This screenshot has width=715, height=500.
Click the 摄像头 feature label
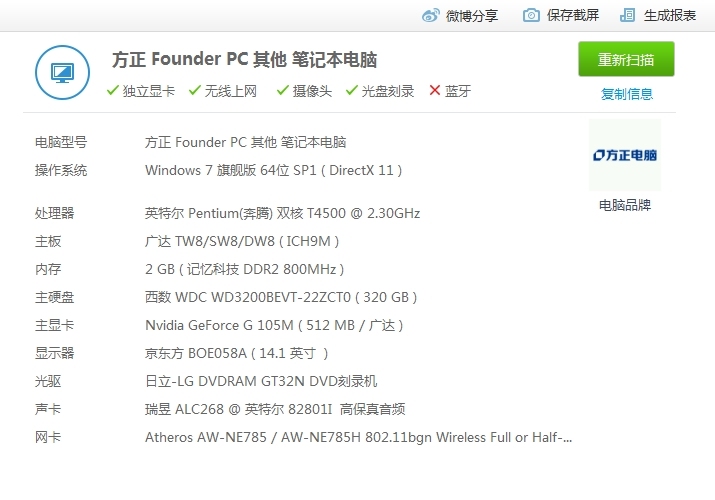[312, 91]
